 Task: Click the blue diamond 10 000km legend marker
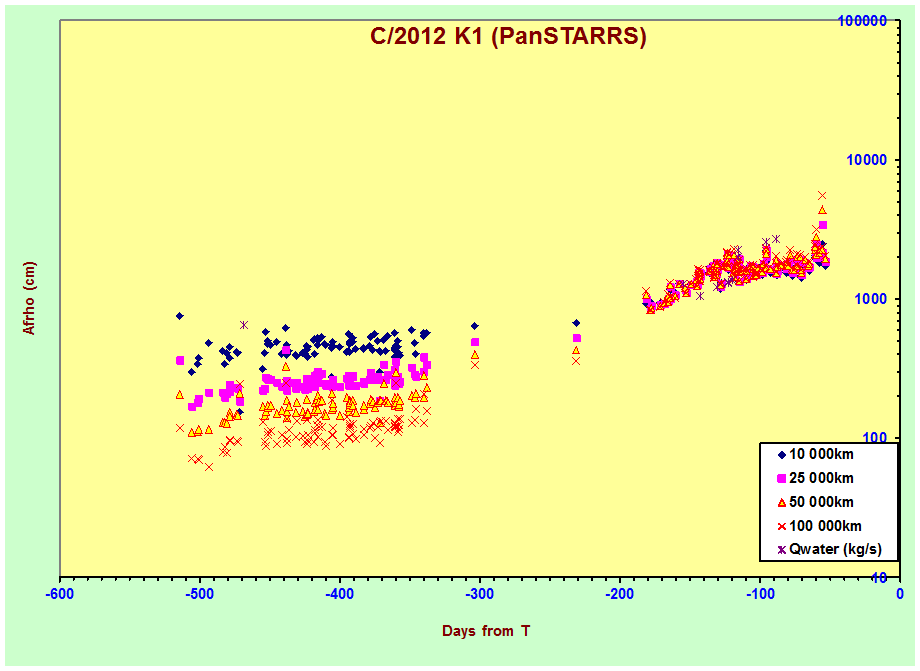coord(781,455)
